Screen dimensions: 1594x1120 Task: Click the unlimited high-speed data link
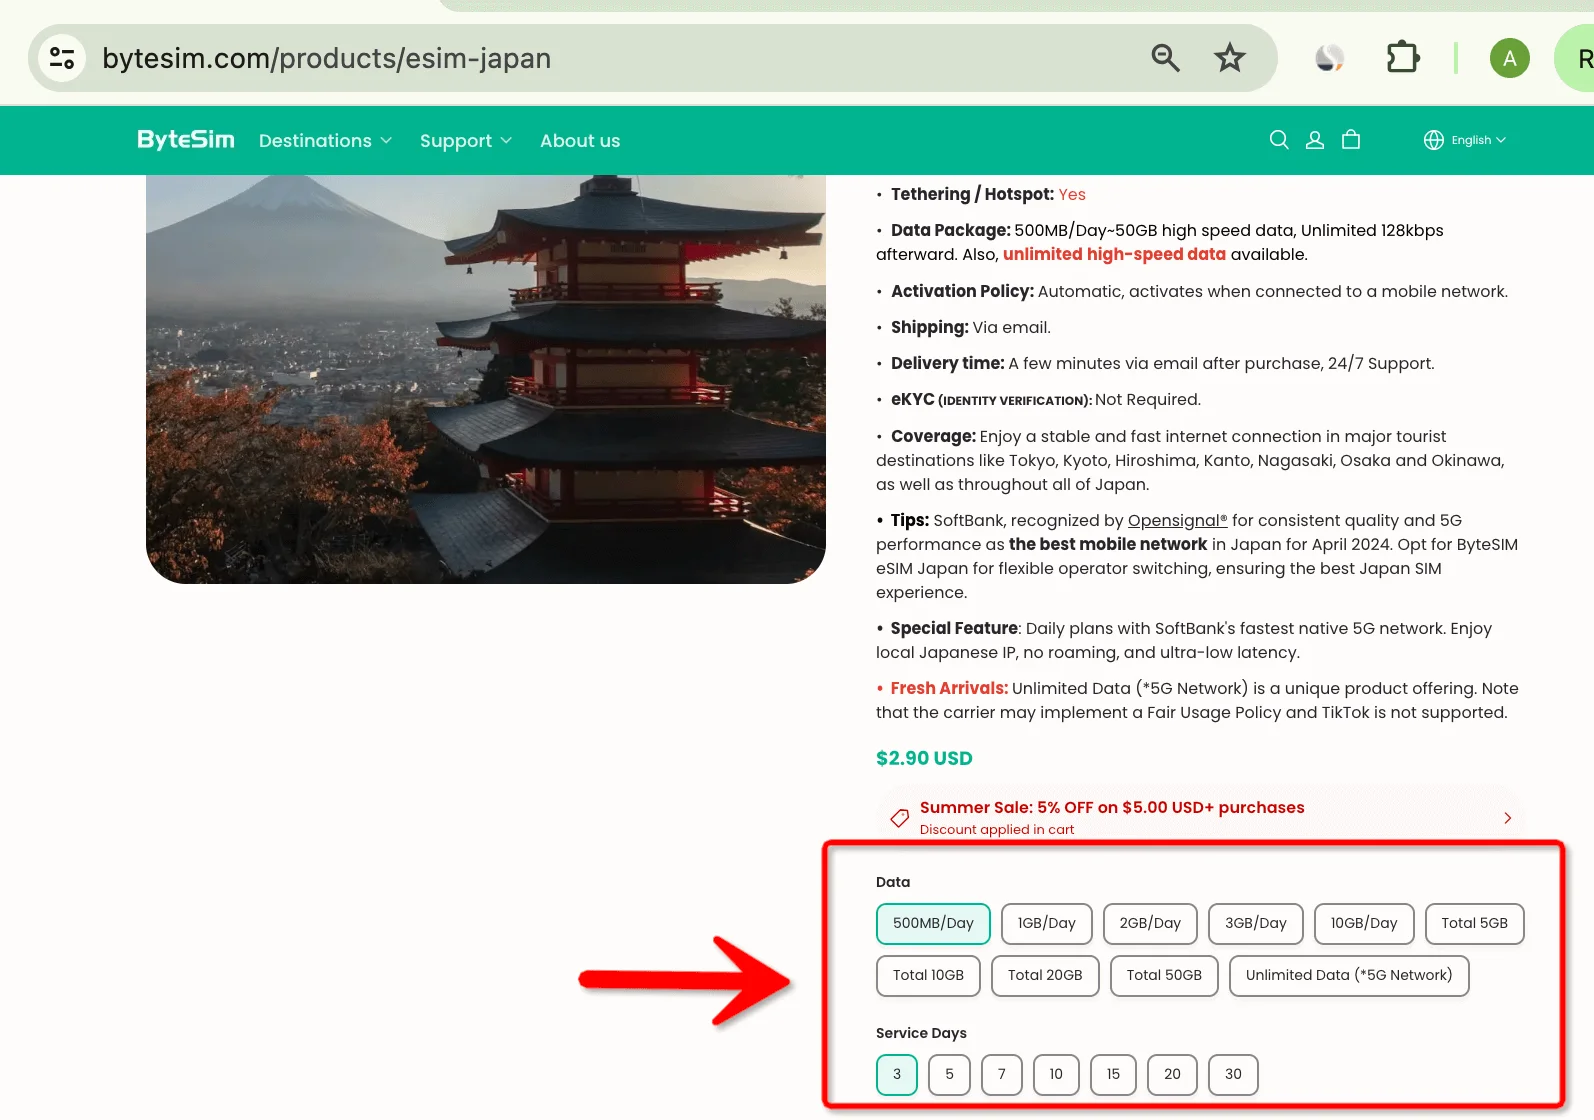pyautogui.click(x=1114, y=255)
